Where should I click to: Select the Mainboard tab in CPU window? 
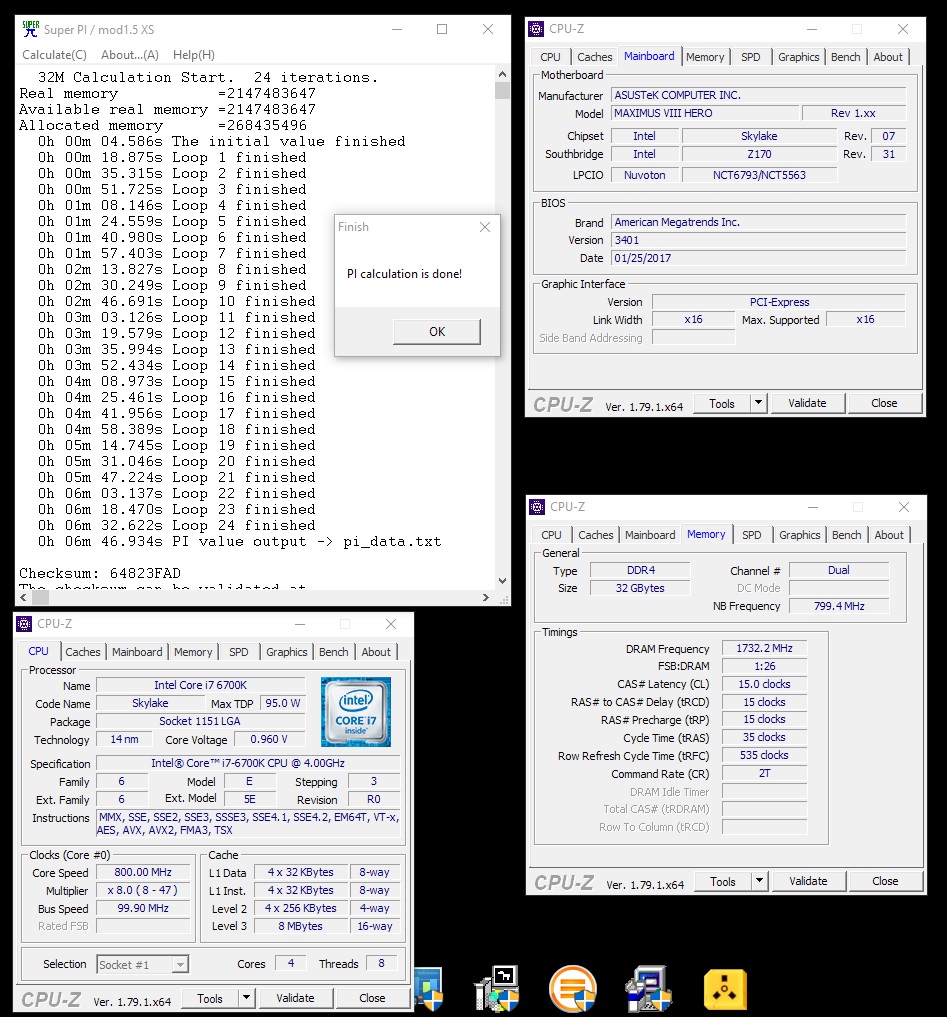coord(138,652)
